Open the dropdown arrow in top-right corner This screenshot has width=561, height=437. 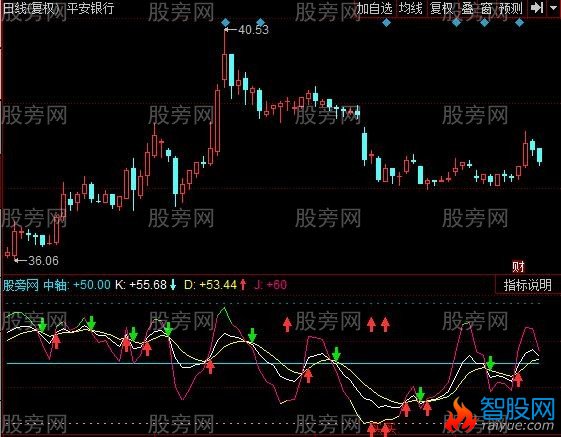coord(553,8)
